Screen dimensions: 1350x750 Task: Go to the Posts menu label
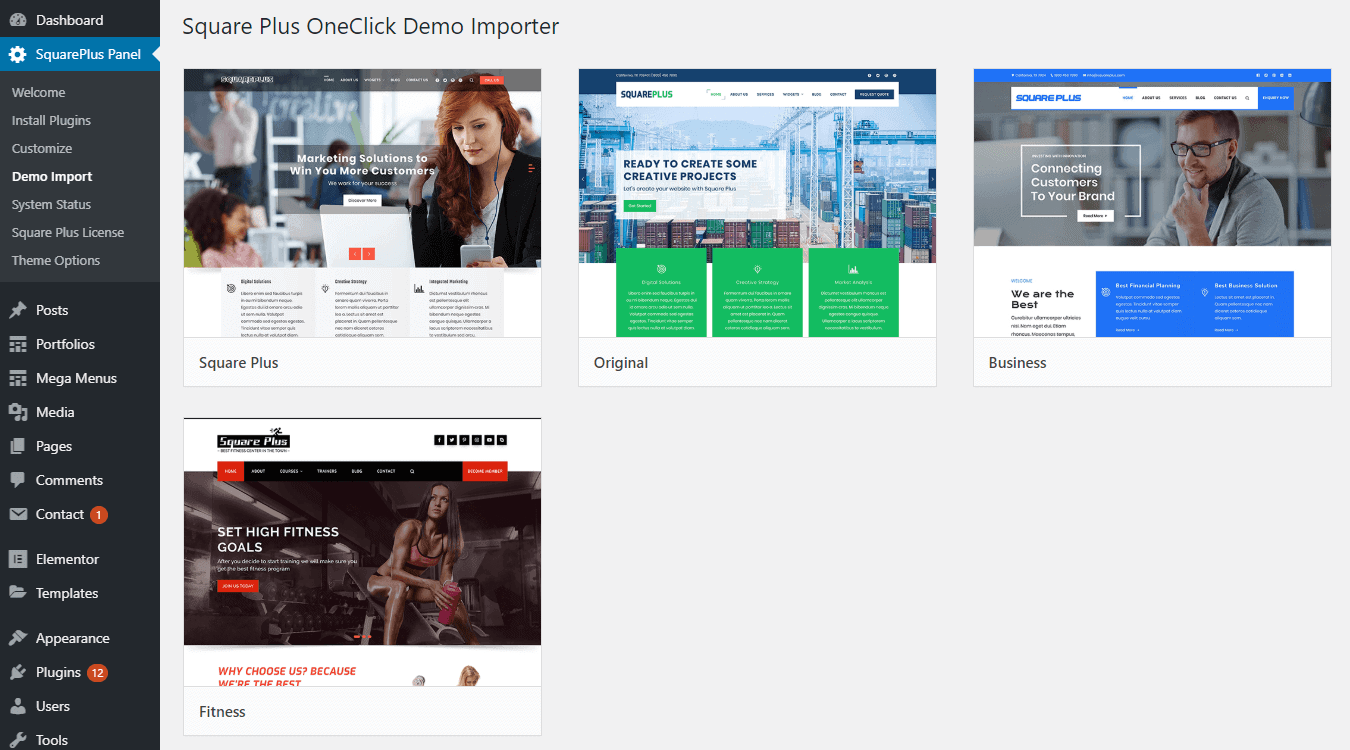[52, 310]
